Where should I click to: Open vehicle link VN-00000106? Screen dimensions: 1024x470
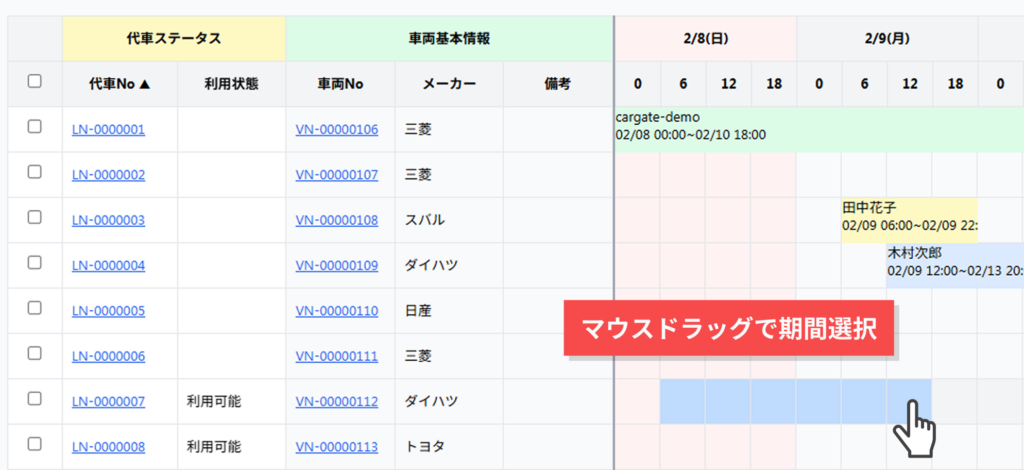pyautogui.click(x=337, y=129)
